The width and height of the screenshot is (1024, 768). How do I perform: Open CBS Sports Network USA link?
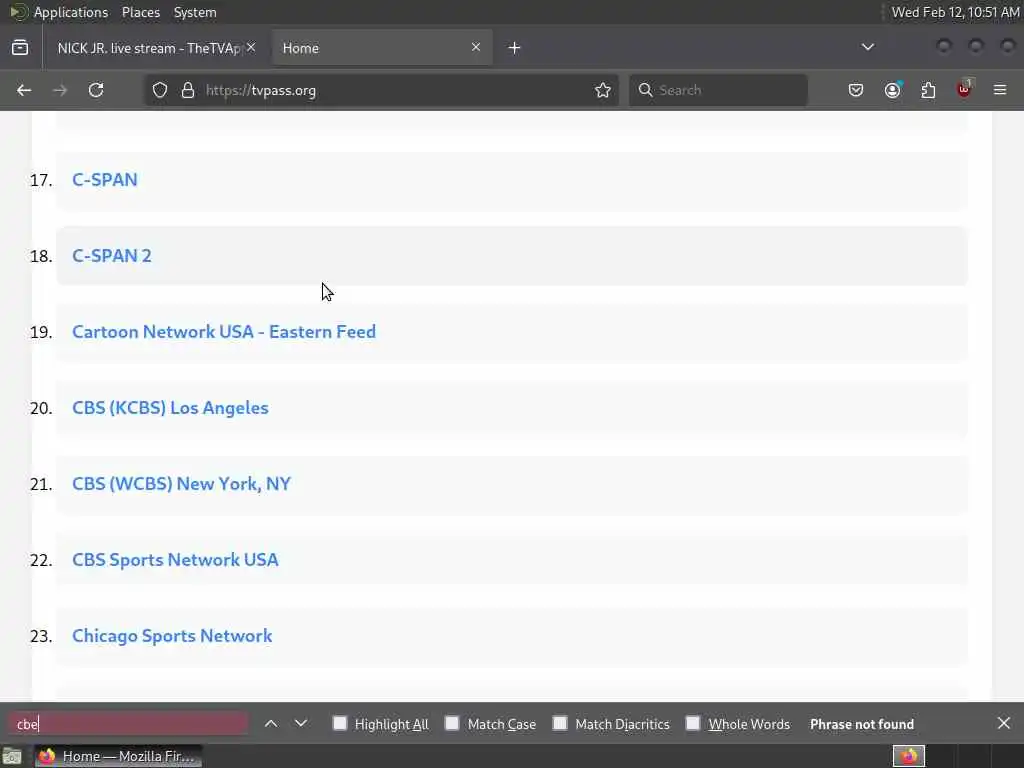[175, 560]
